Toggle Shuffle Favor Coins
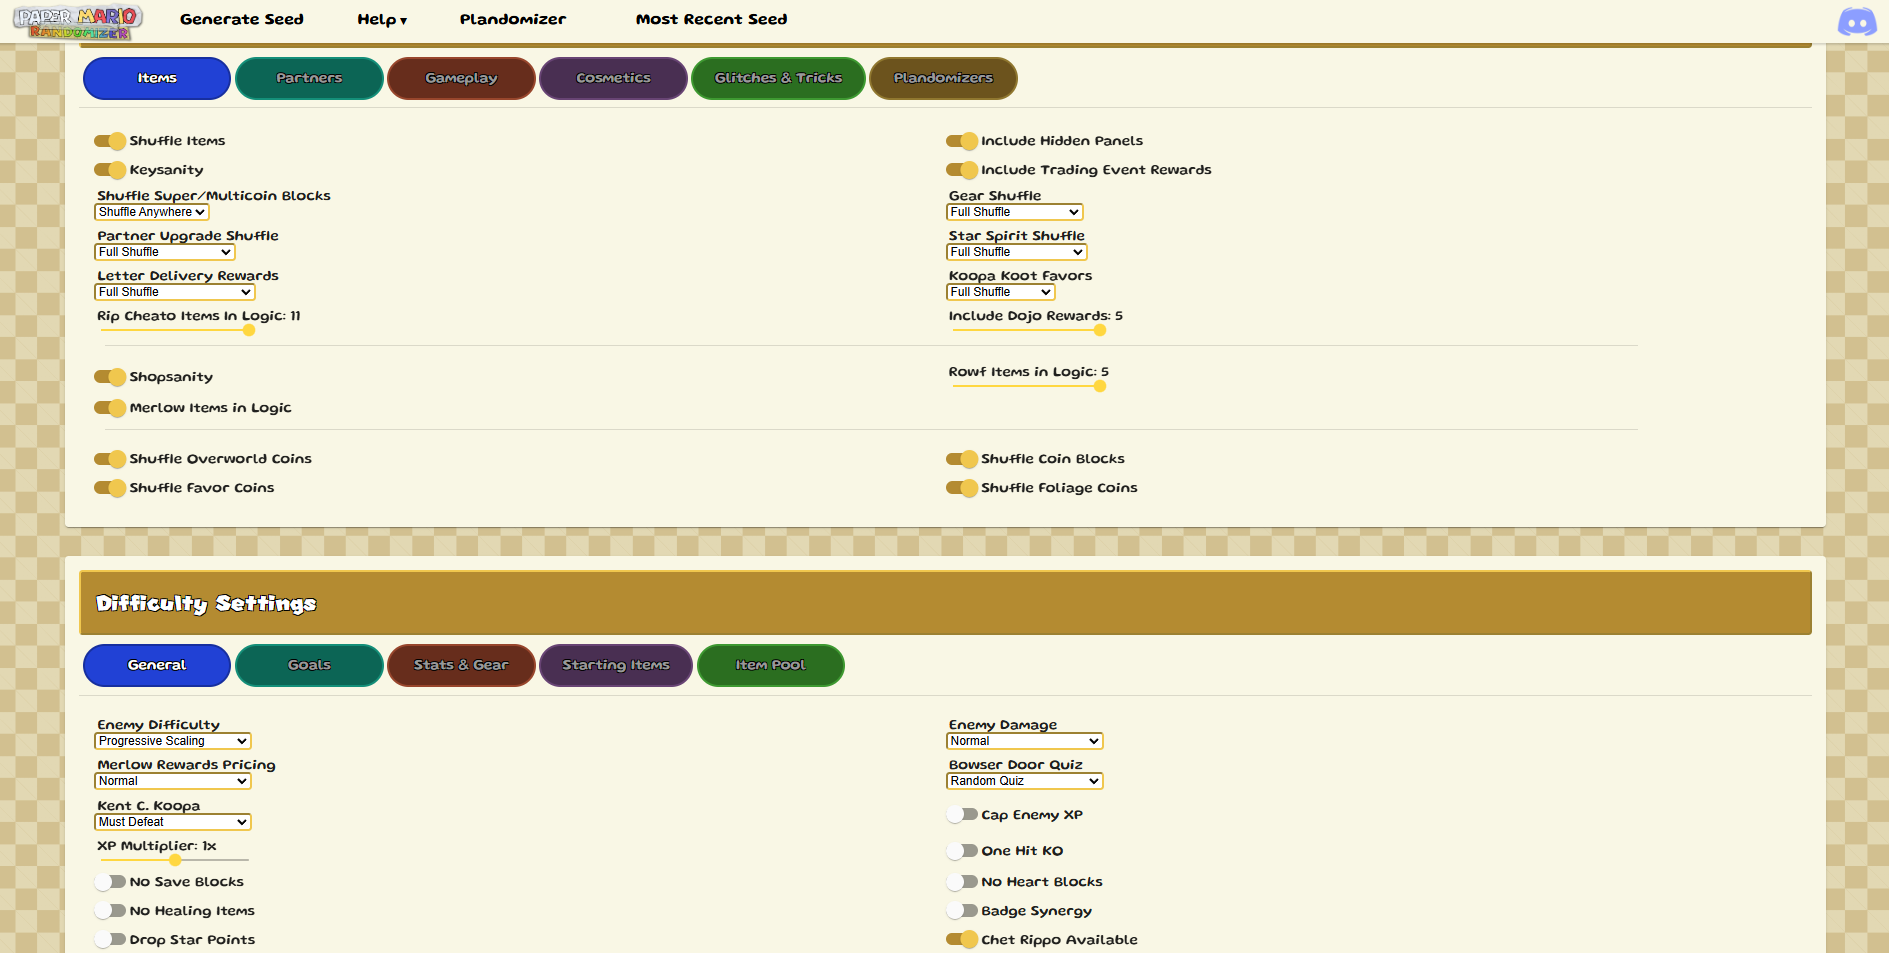Screen dimensions: 1889x953 110,488
